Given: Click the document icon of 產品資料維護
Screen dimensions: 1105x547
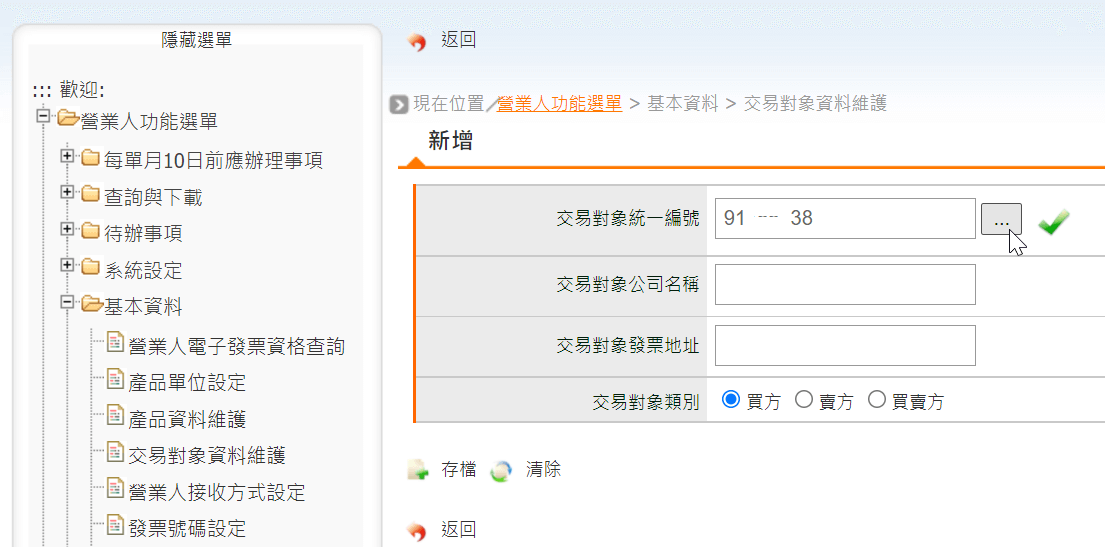Looking at the screenshot, I should pos(115,416).
